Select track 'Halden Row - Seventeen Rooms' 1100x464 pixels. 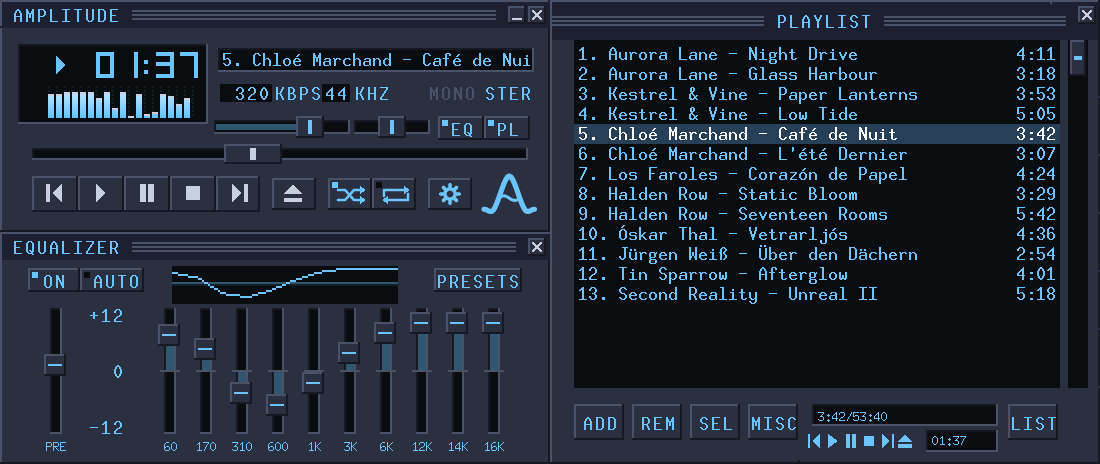coord(817,214)
